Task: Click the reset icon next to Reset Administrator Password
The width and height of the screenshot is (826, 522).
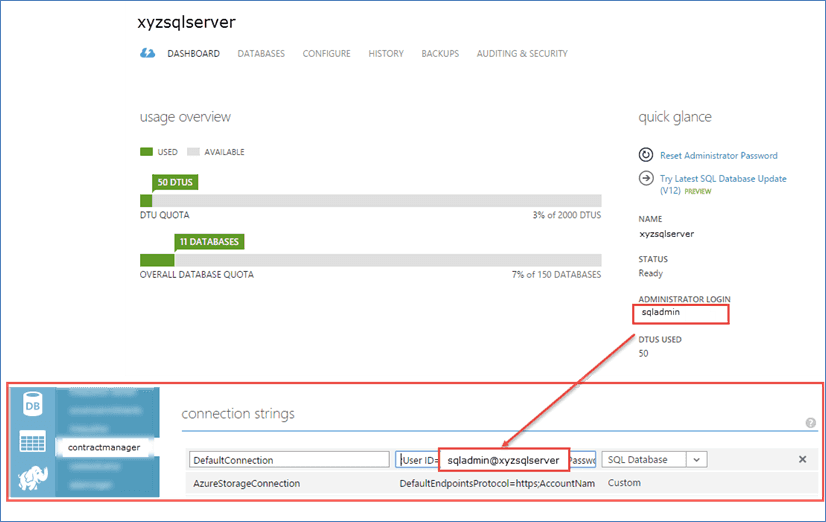Action: pyautogui.click(x=646, y=155)
